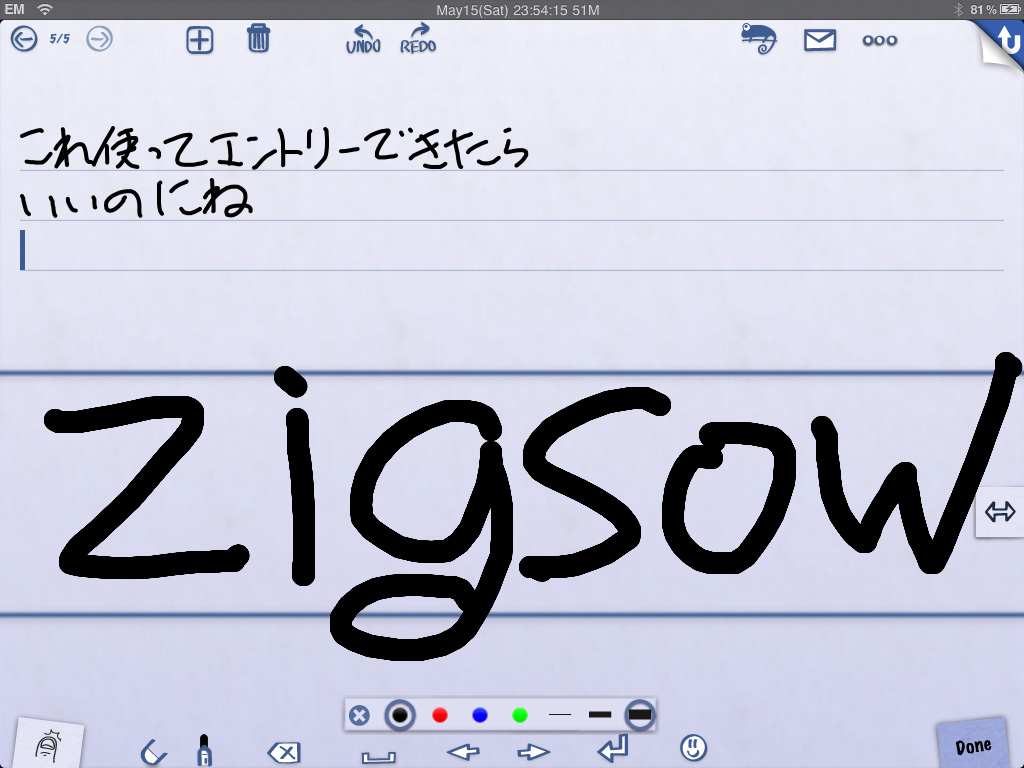Tap the battery status indicator
1024x768 pixels.
tap(1009, 10)
